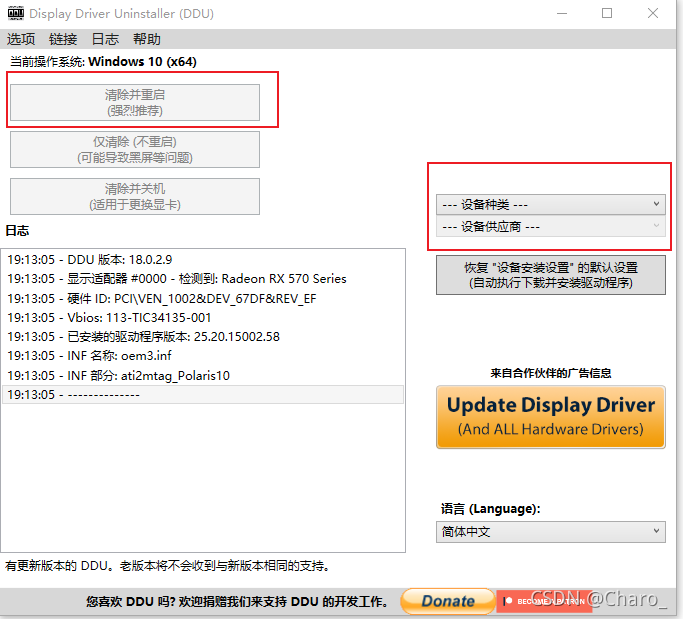Screen dimensions: 683x619
Task: Maximize the DDU window
Action: [607, 14]
